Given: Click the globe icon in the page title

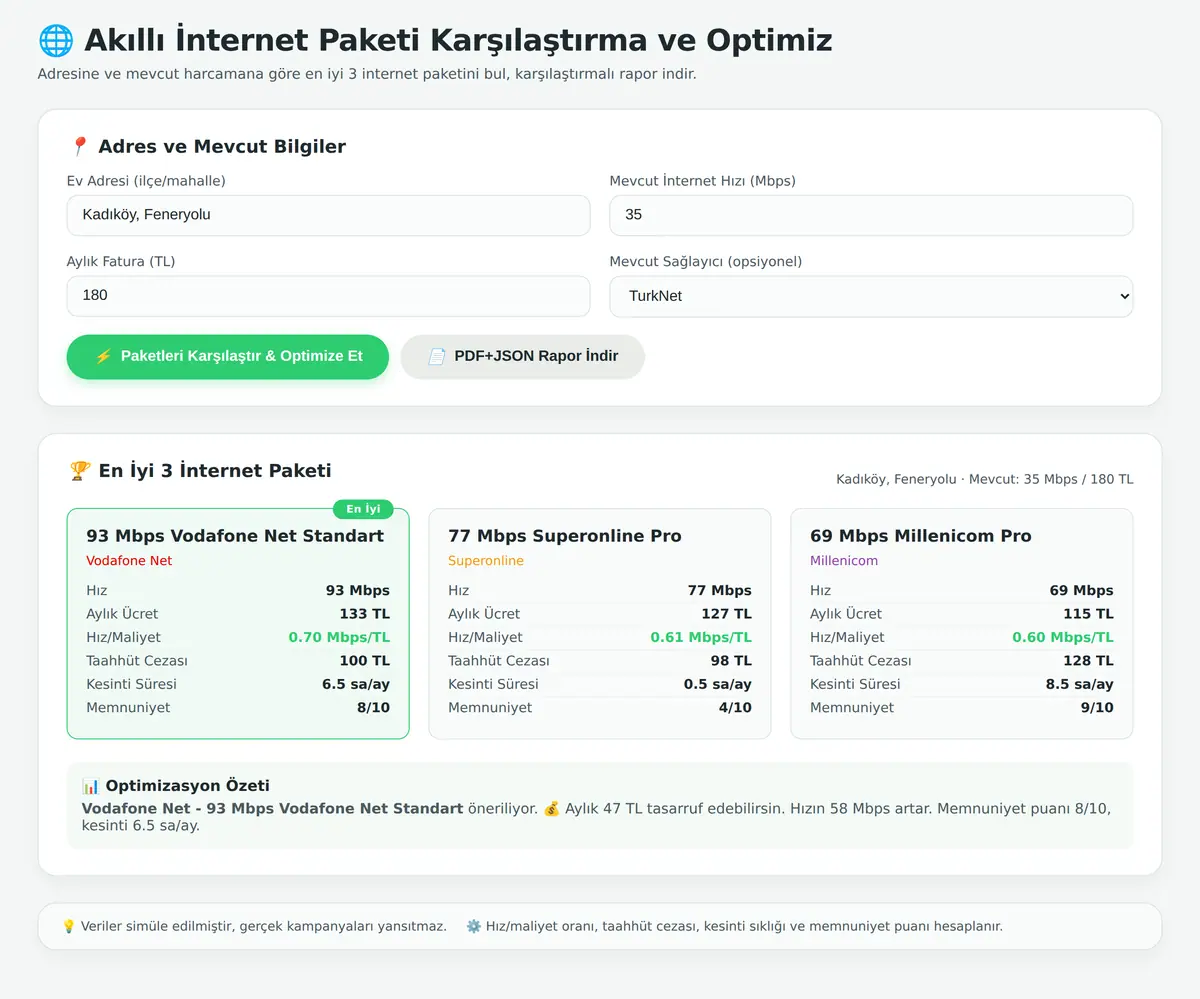Looking at the screenshot, I should [x=56, y=40].
